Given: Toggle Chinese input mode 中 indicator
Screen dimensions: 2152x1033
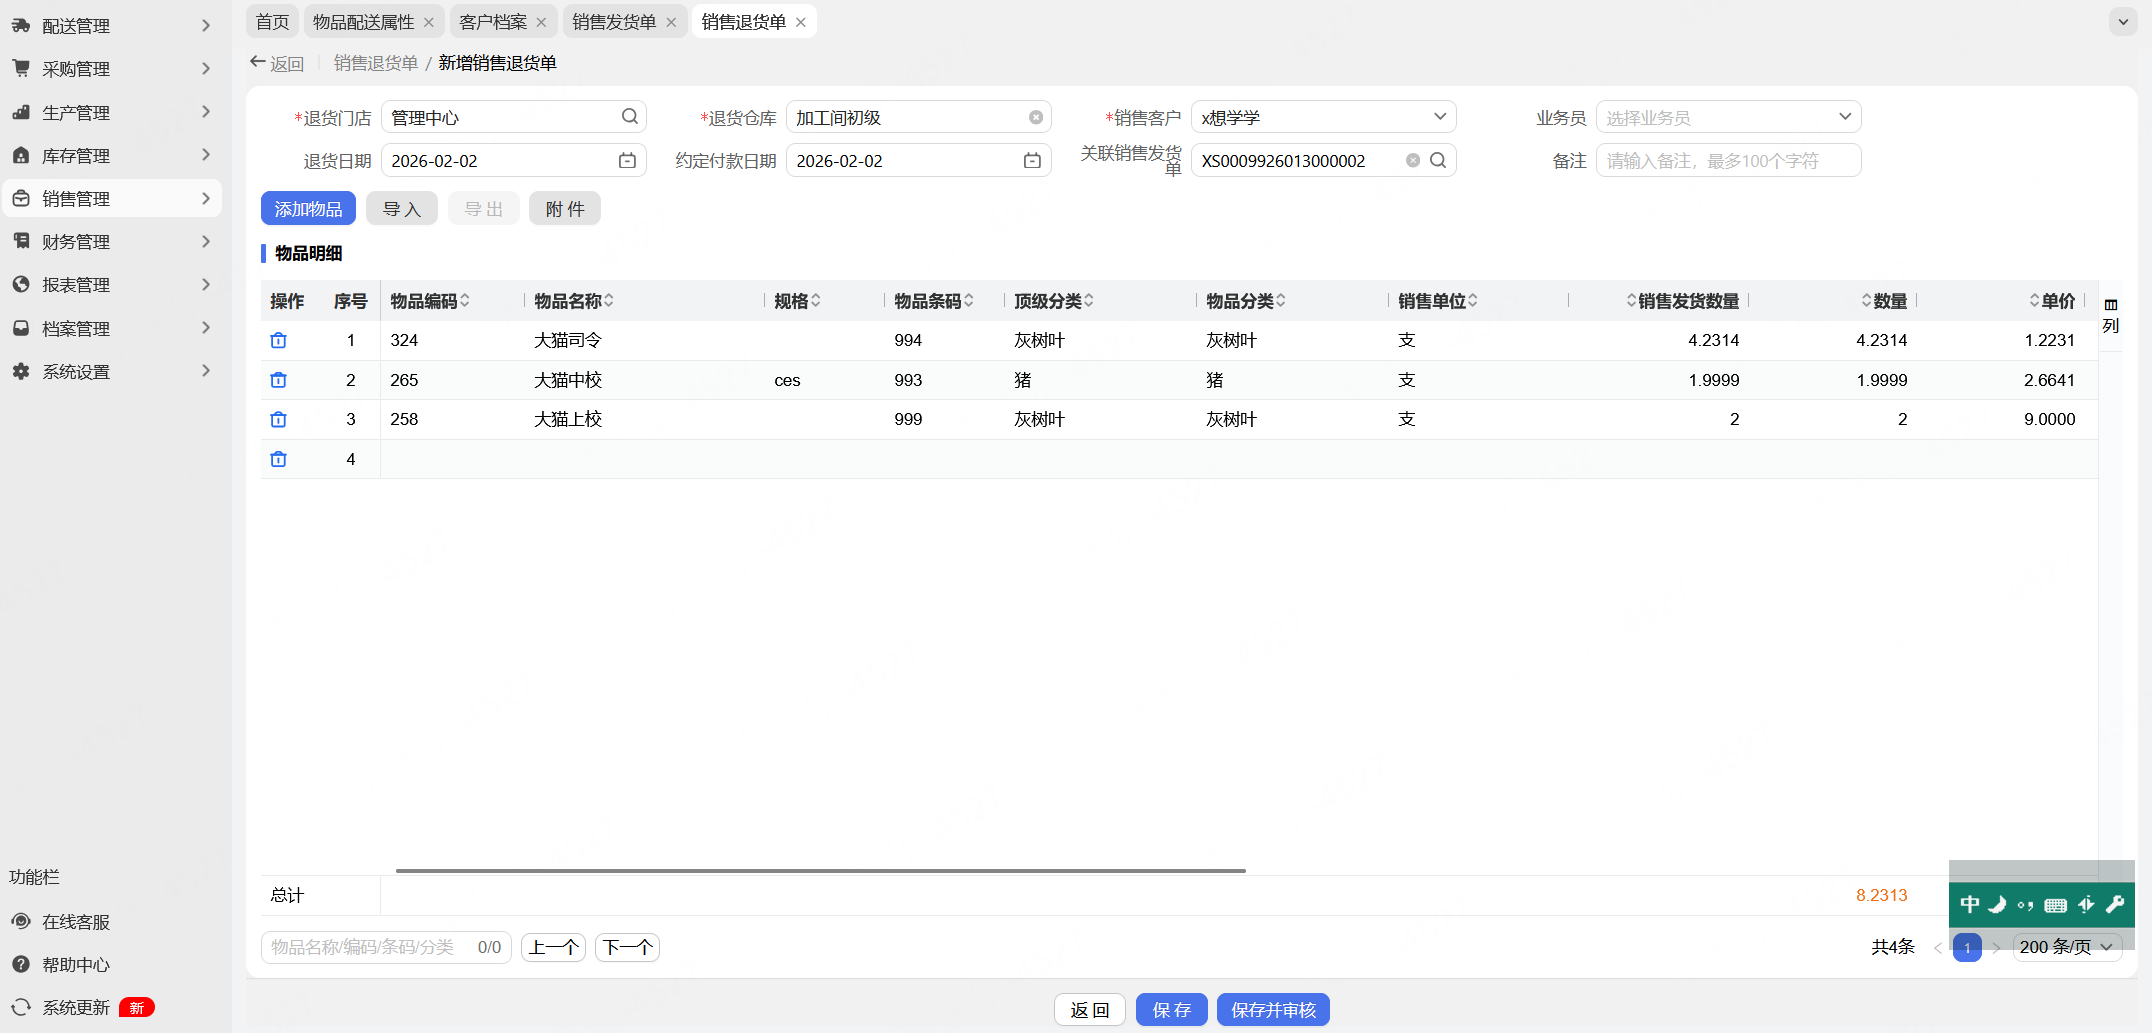Looking at the screenshot, I should pos(1969,905).
